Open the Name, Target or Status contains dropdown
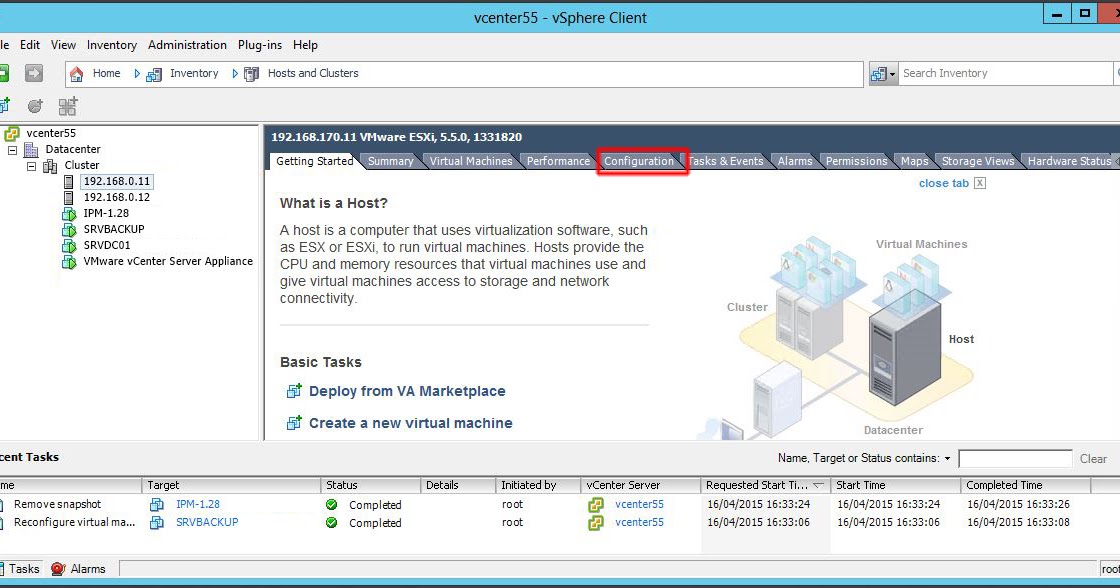 (x=950, y=458)
